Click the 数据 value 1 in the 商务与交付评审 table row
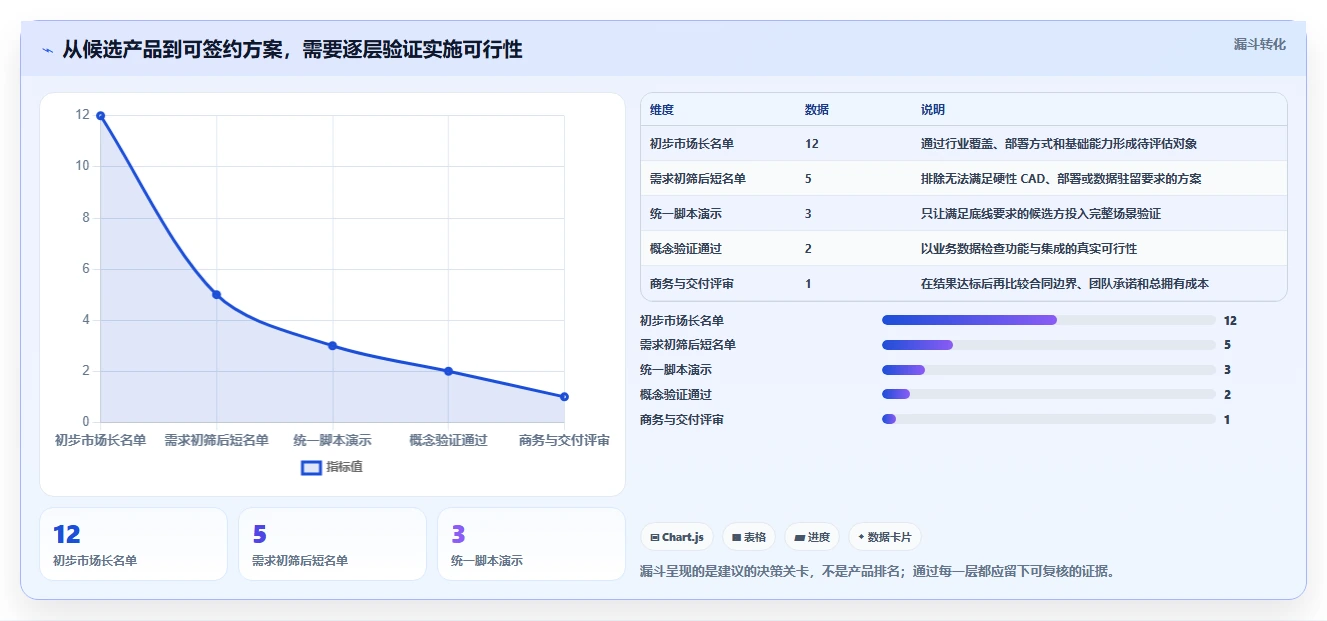Image resolution: width=1327 pixels, height=621 pixels. pos(808,284)
